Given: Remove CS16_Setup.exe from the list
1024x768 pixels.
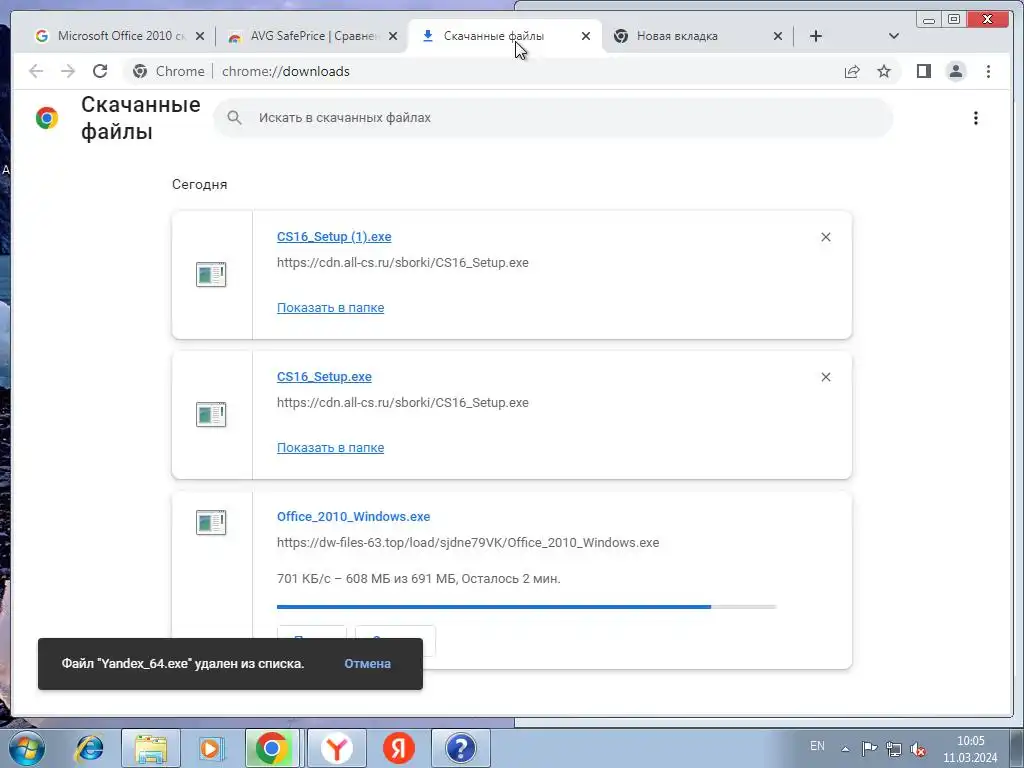Looking at the screenshot, I should point(825,377).
